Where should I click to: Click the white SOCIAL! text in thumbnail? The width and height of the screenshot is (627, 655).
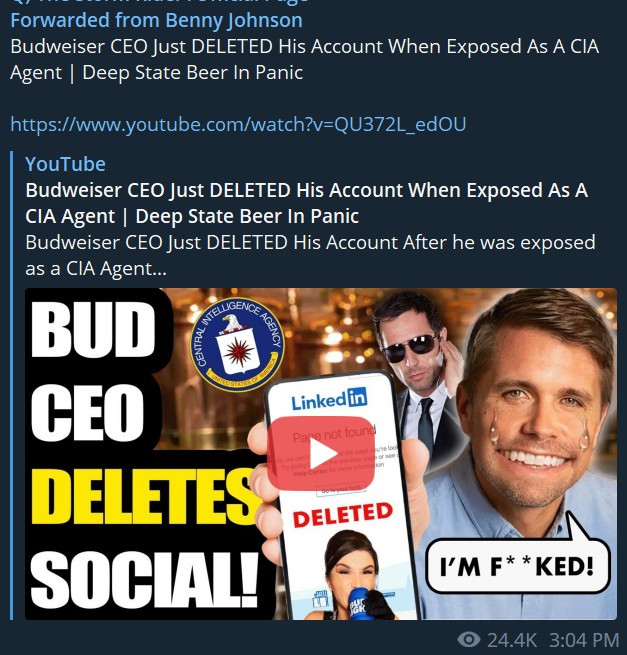pos(145,581)
